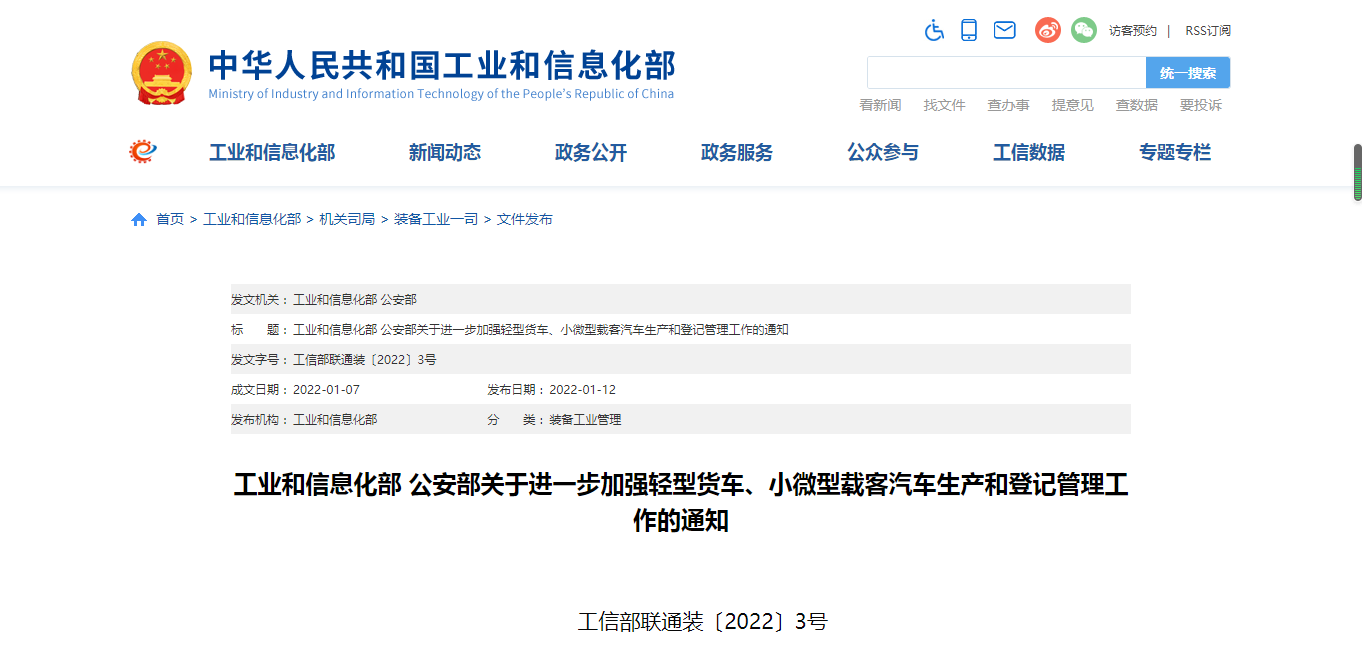The width and height of the screenshot is (1362, 663).
Task: Click the email envelope icon
Action: (1005, 30)
